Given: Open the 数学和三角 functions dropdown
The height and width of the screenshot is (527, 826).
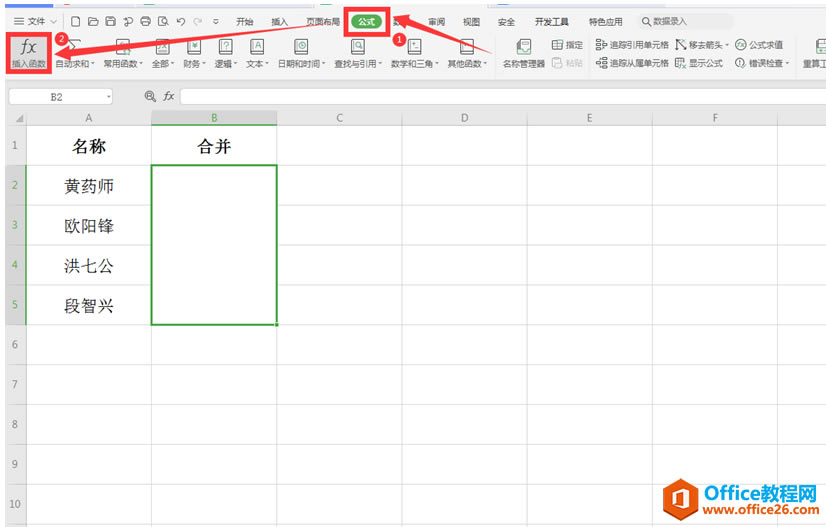Looking at the screenshot, I should point(415,54).
